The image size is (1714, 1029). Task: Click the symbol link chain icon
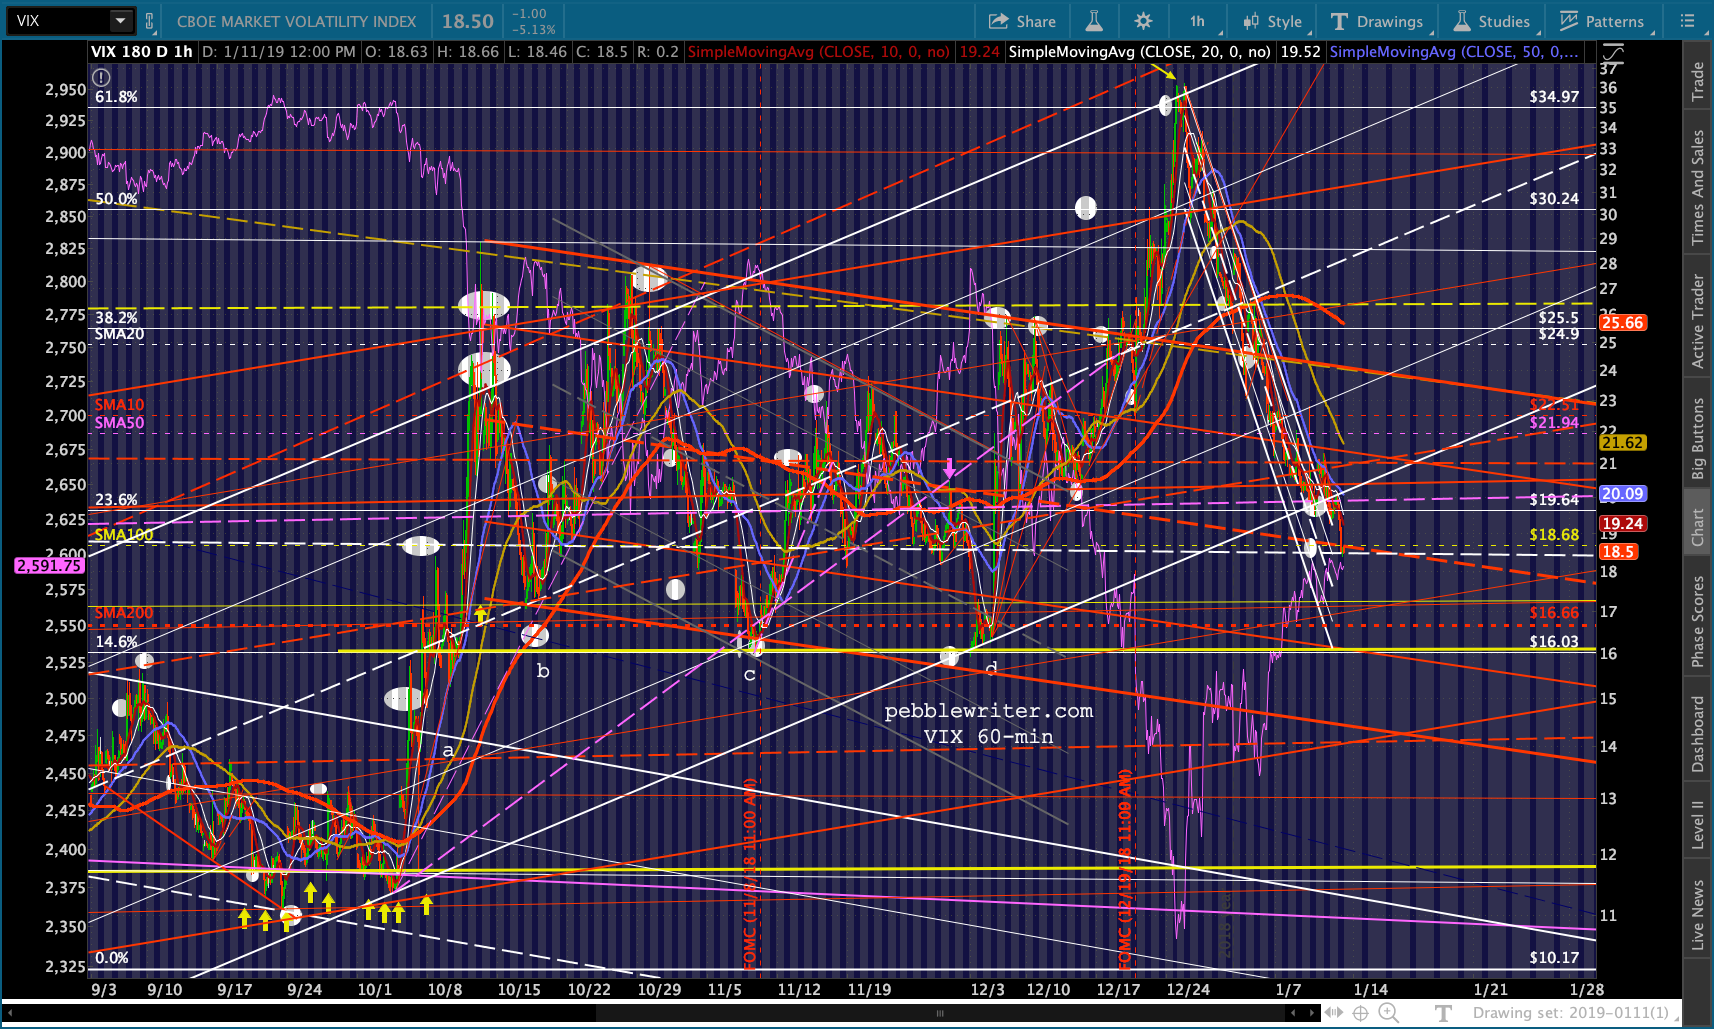[150, 21]
